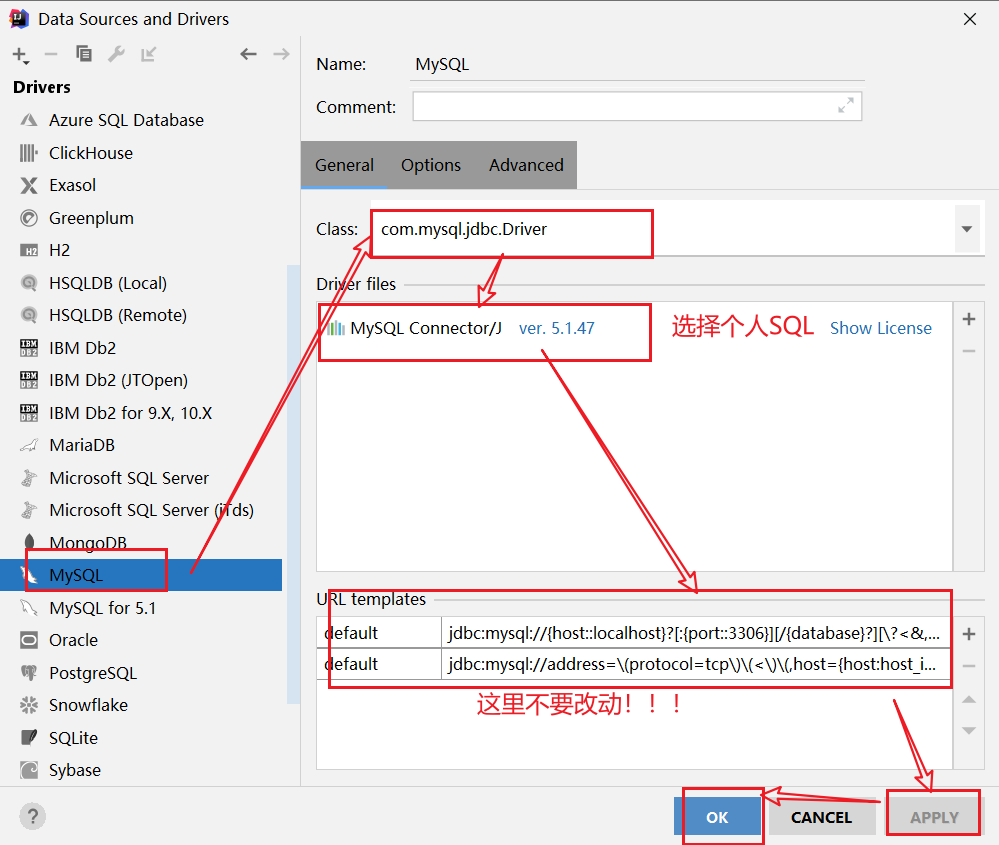Screen dimensions: 999x845
Task: Switch to the Advanced tab
Action: [x=526, y=165]
